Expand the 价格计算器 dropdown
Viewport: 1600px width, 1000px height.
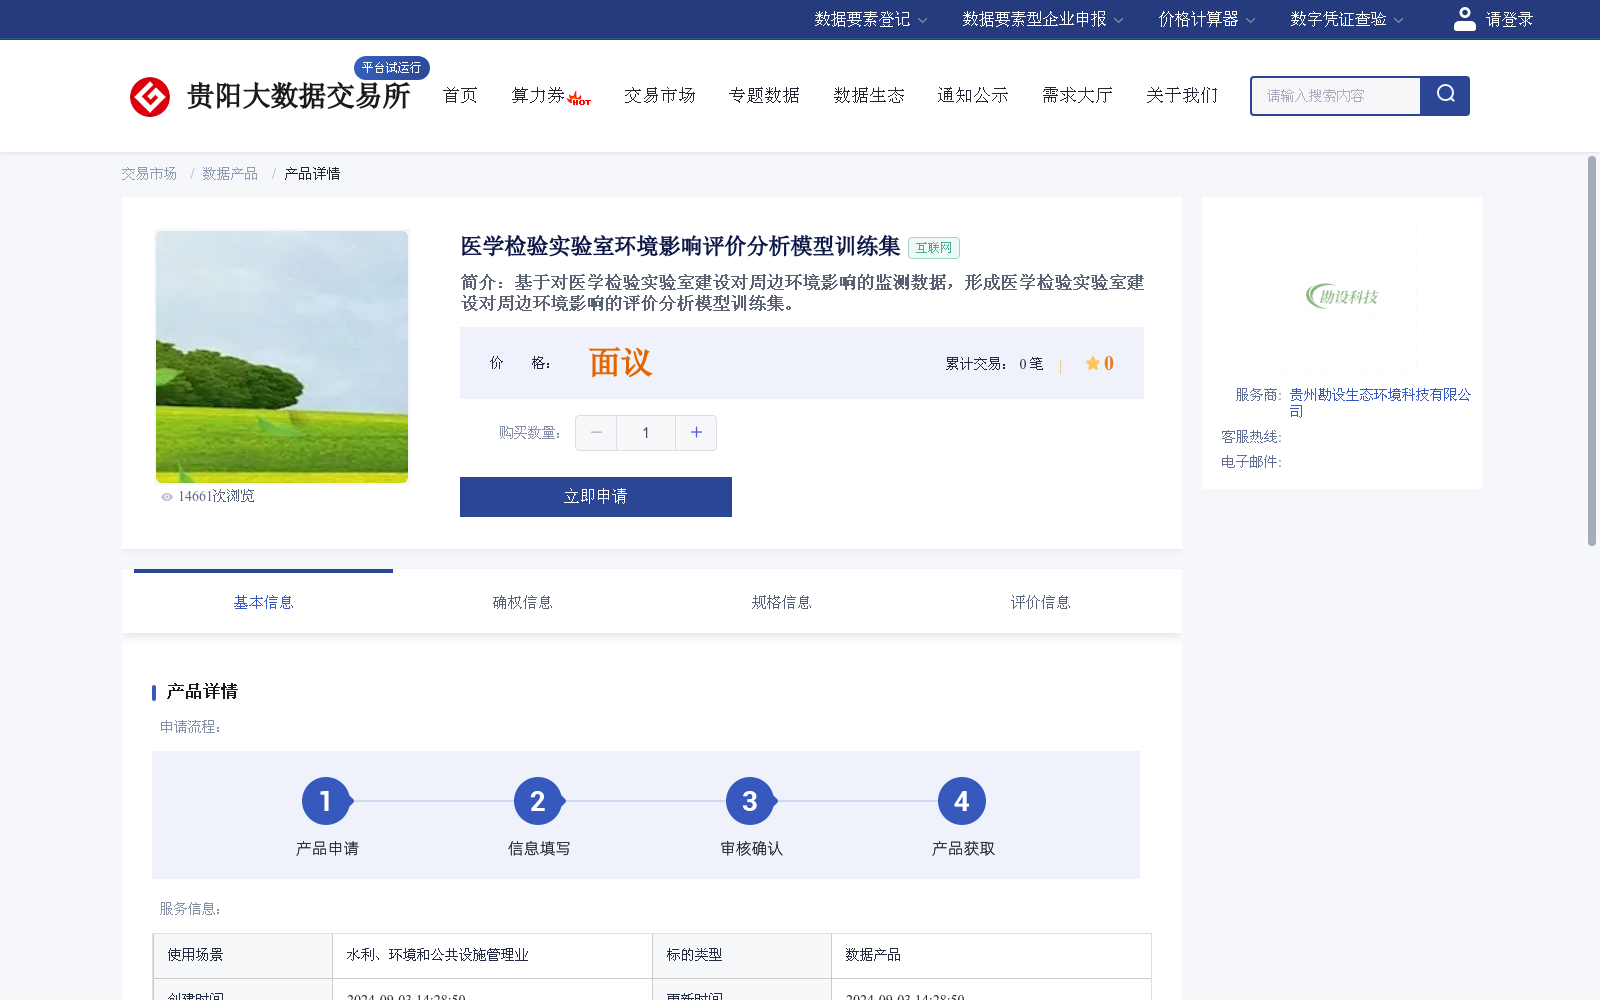(x=1207, y=19)
